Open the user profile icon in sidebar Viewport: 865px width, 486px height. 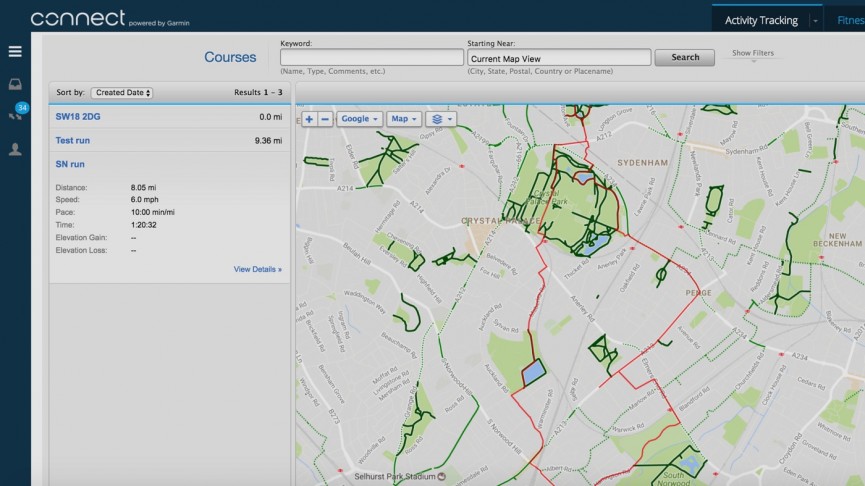tap(15, 149)
